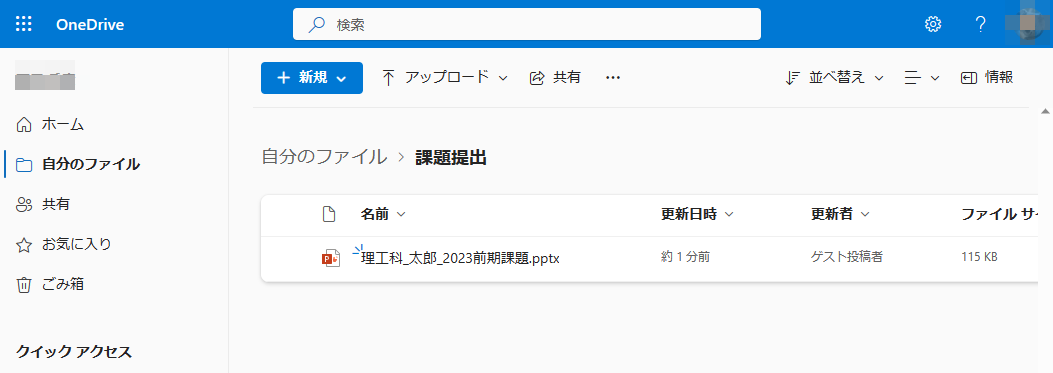Click the folder icon for 自分のファイル
The image size is (1053, 373).
click(24, 165)
